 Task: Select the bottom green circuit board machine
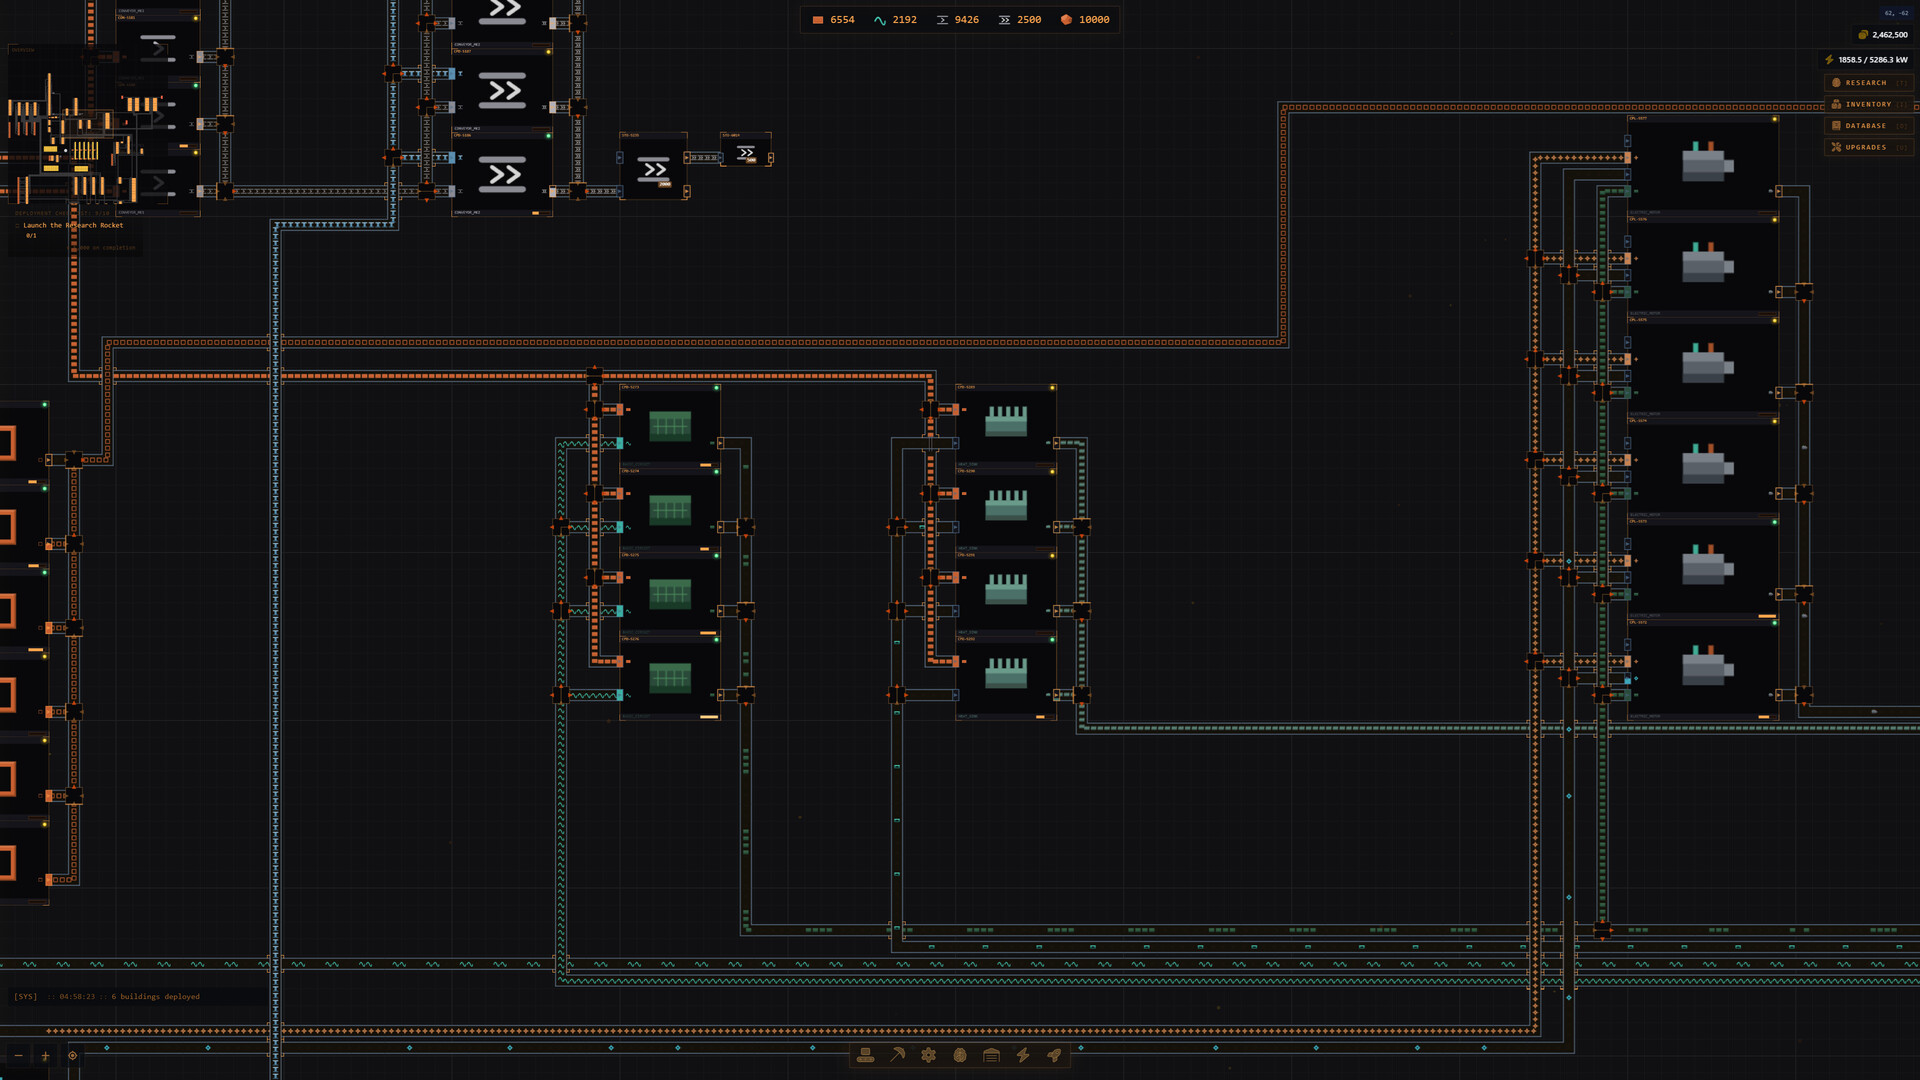[x=670, y=678]
